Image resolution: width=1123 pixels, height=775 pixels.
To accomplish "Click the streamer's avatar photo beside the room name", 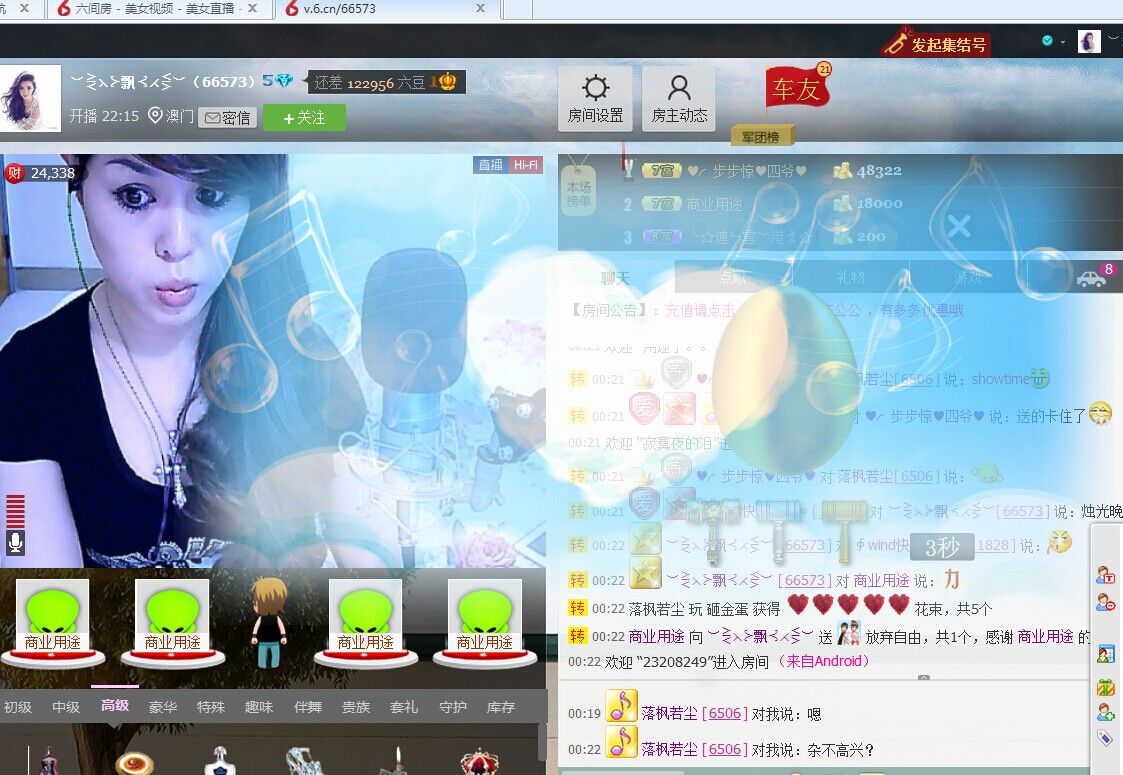I will [x=30, y=98].
